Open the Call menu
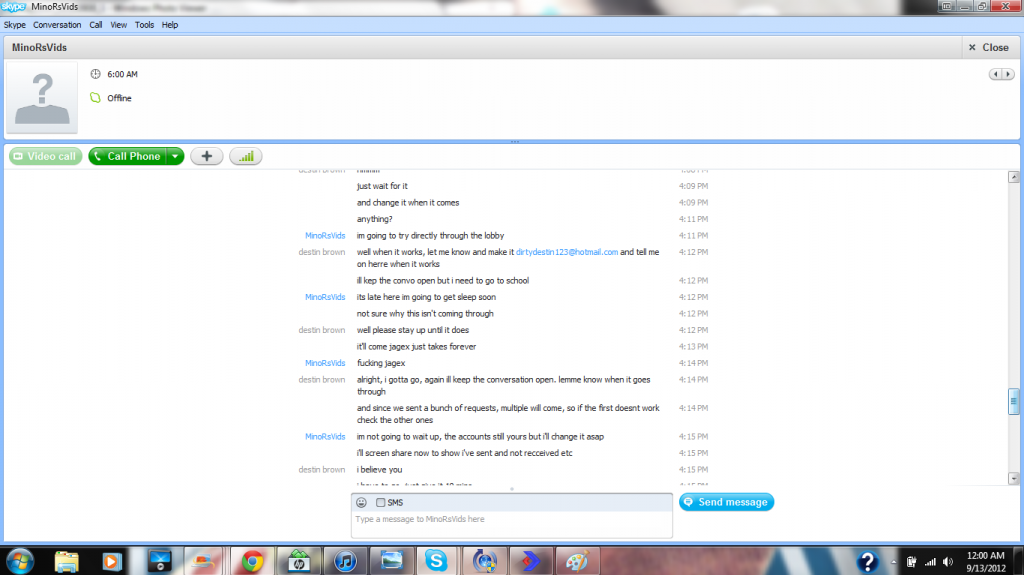 [95, 25]
